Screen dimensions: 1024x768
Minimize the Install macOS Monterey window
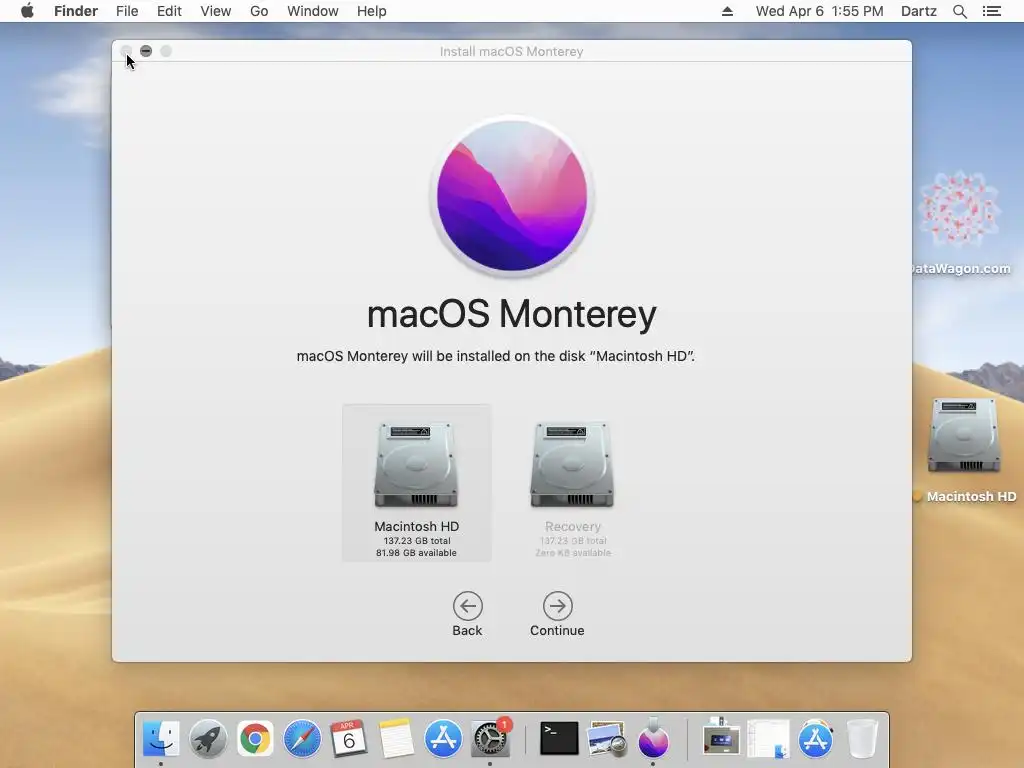coord(146,51)
